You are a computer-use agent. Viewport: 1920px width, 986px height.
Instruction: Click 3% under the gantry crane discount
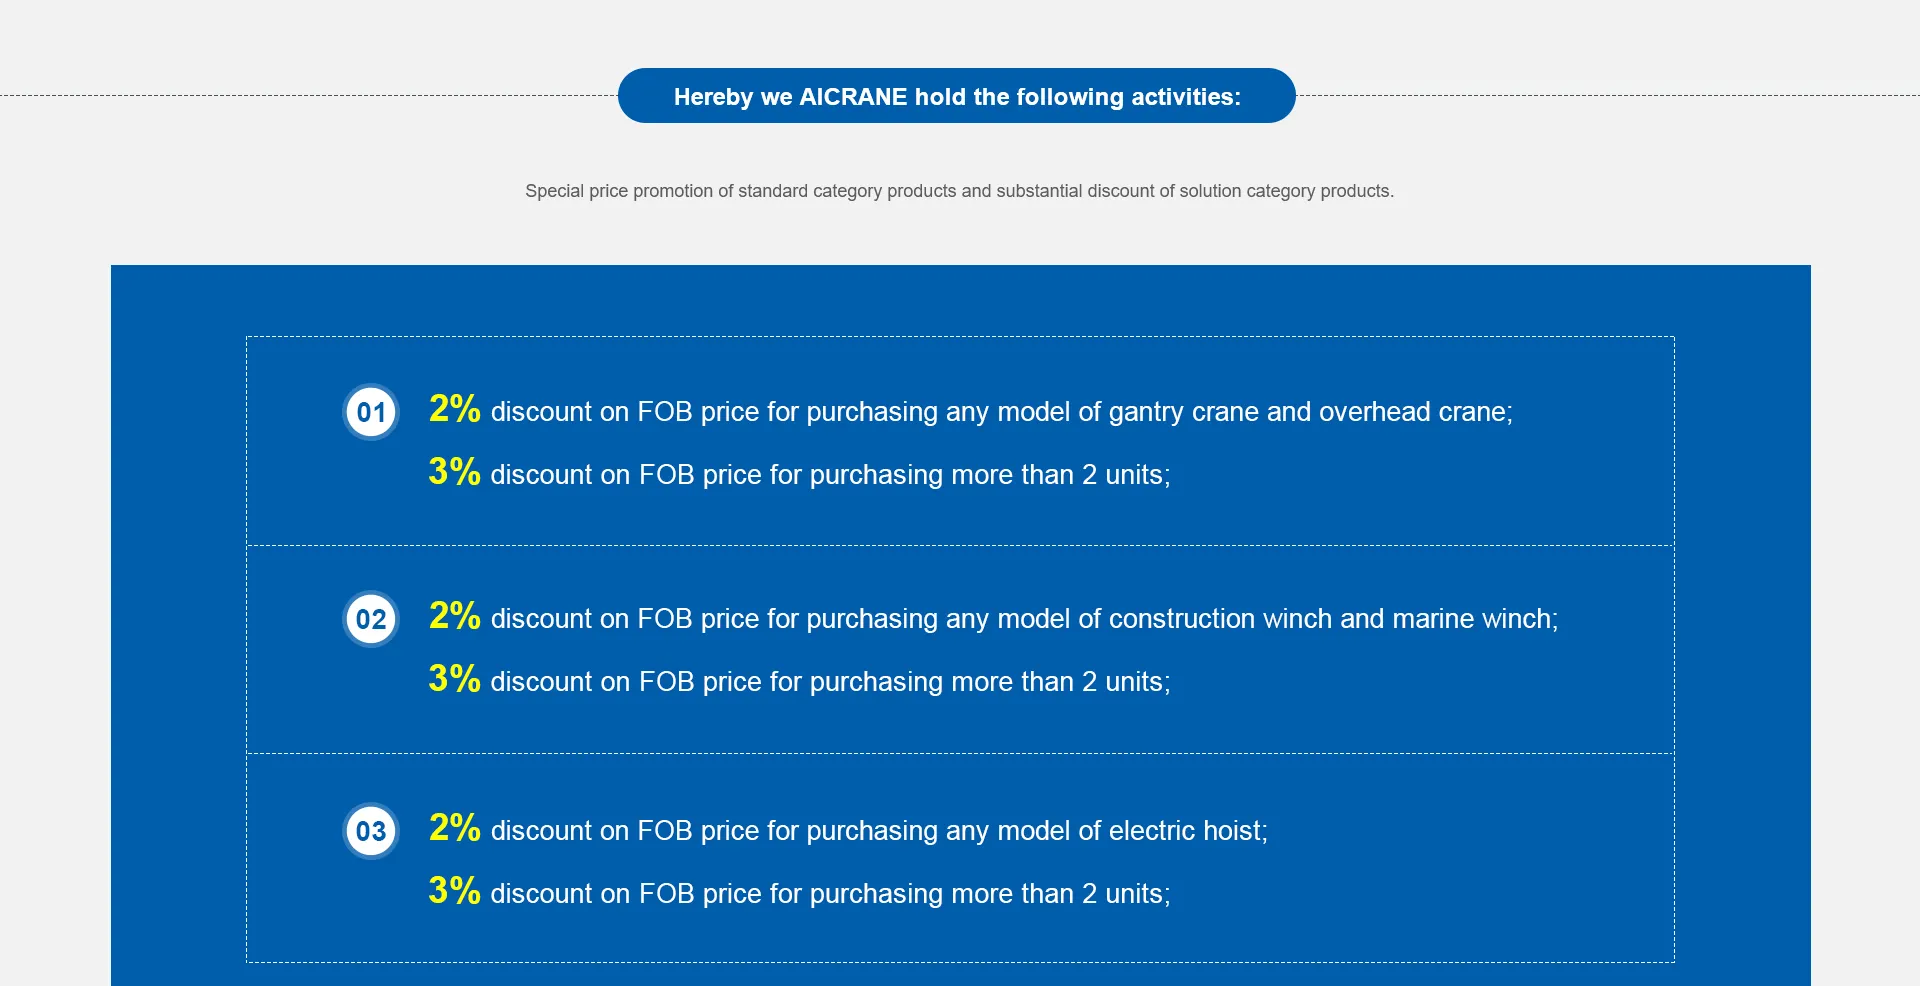454,472
